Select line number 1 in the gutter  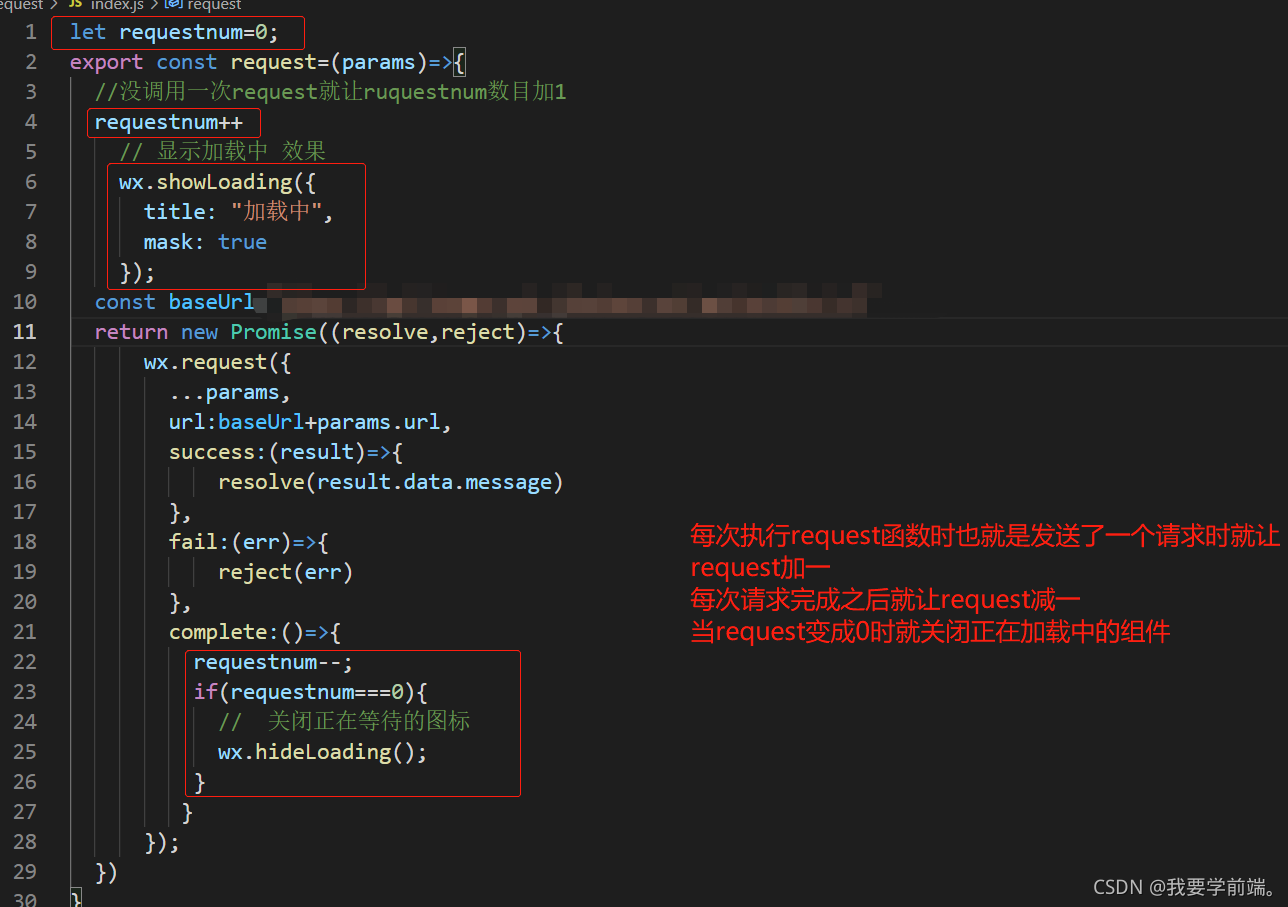point(31,32)
